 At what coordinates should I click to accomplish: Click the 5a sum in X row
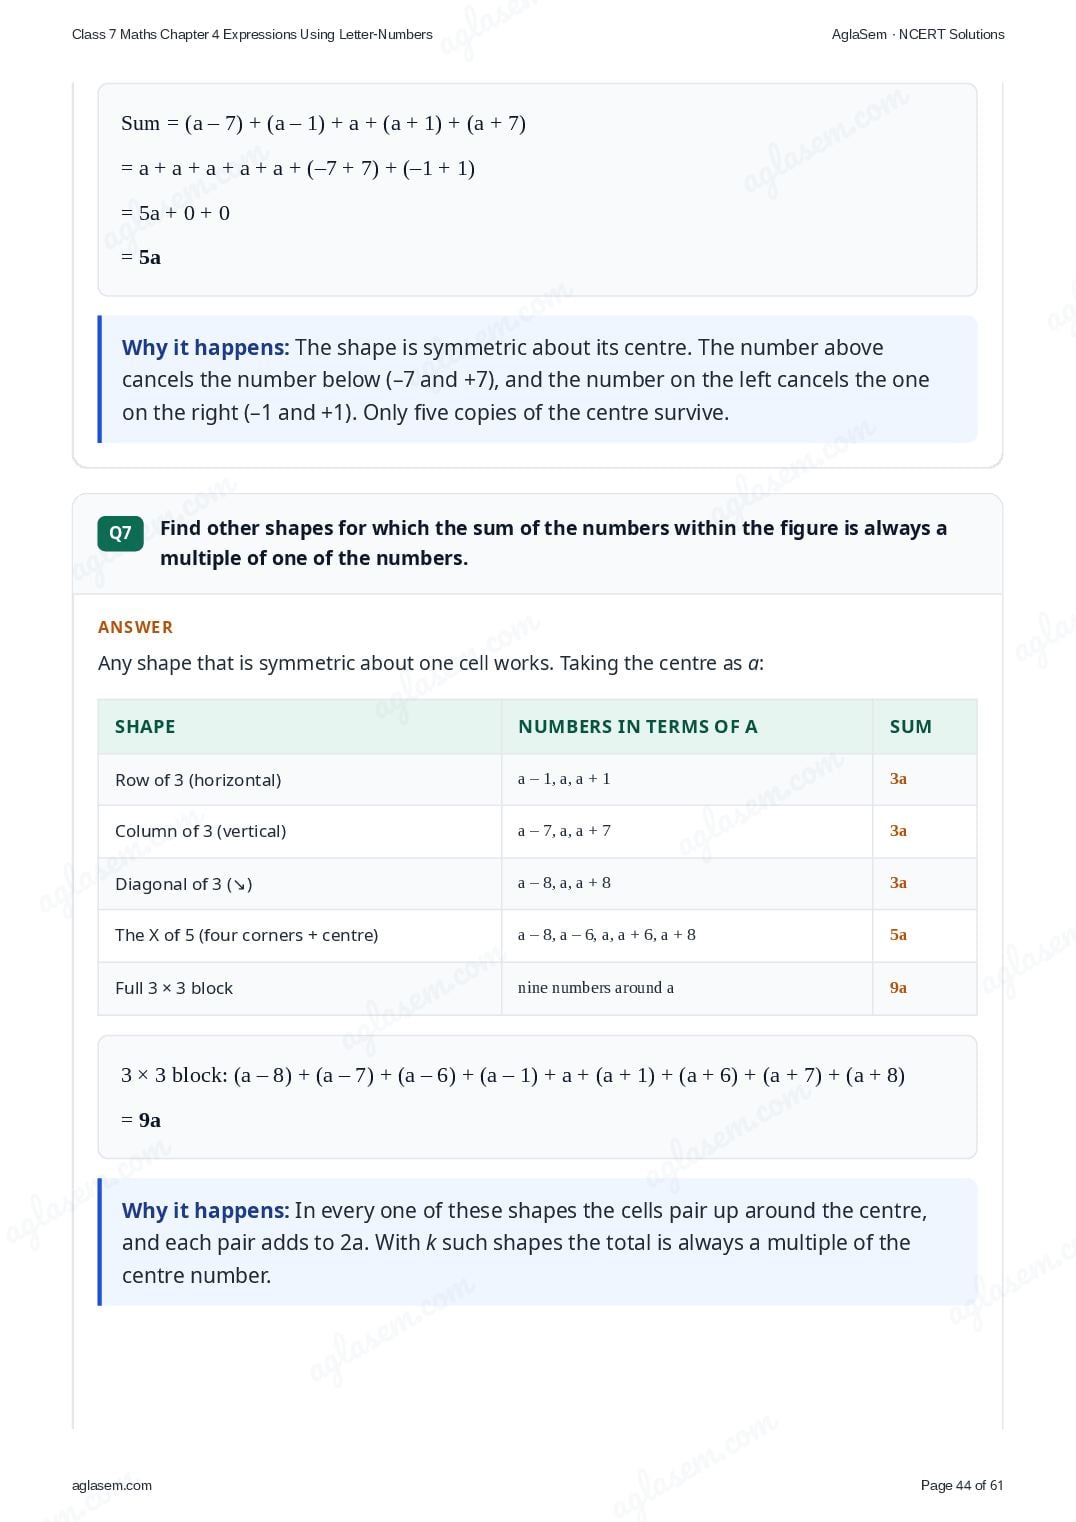click(898, 935)
